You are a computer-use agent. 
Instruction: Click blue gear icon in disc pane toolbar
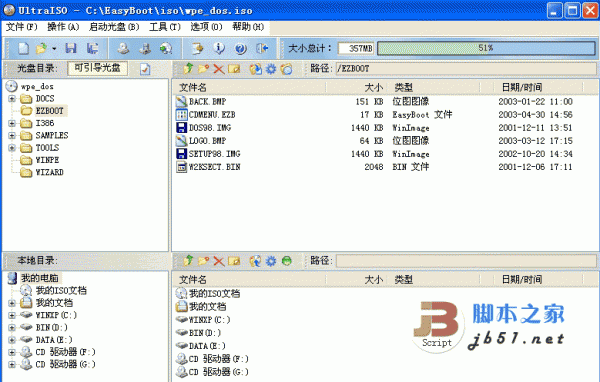271,69
